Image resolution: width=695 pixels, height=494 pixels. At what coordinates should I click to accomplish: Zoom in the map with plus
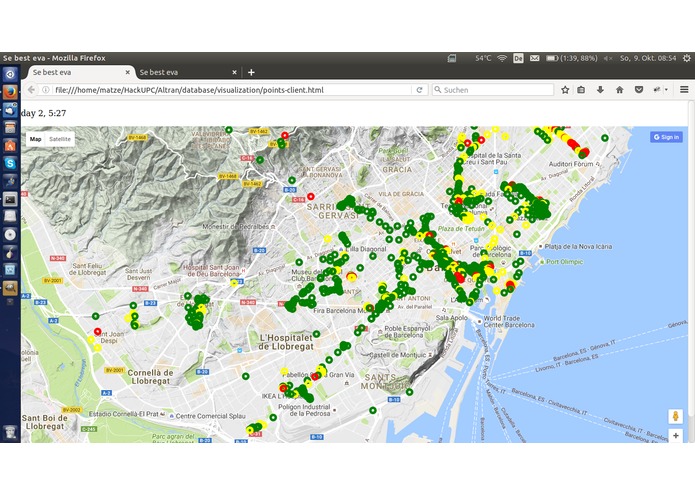click(675, 436)
